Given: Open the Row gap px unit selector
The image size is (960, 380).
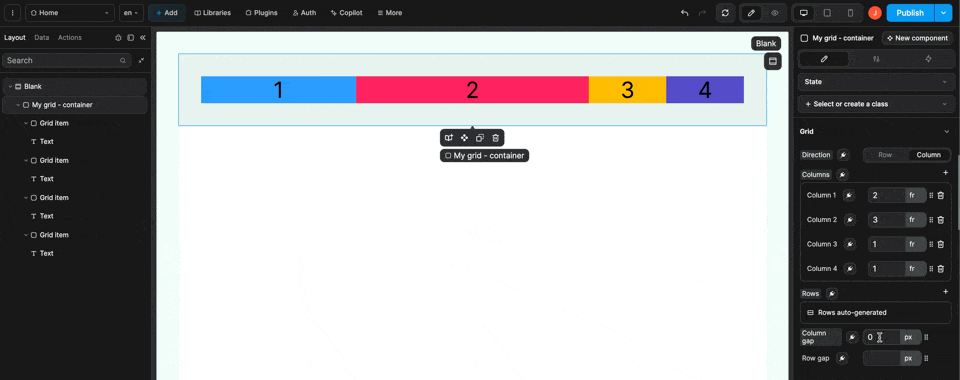Looking at the screenshot, I should 910,359.
